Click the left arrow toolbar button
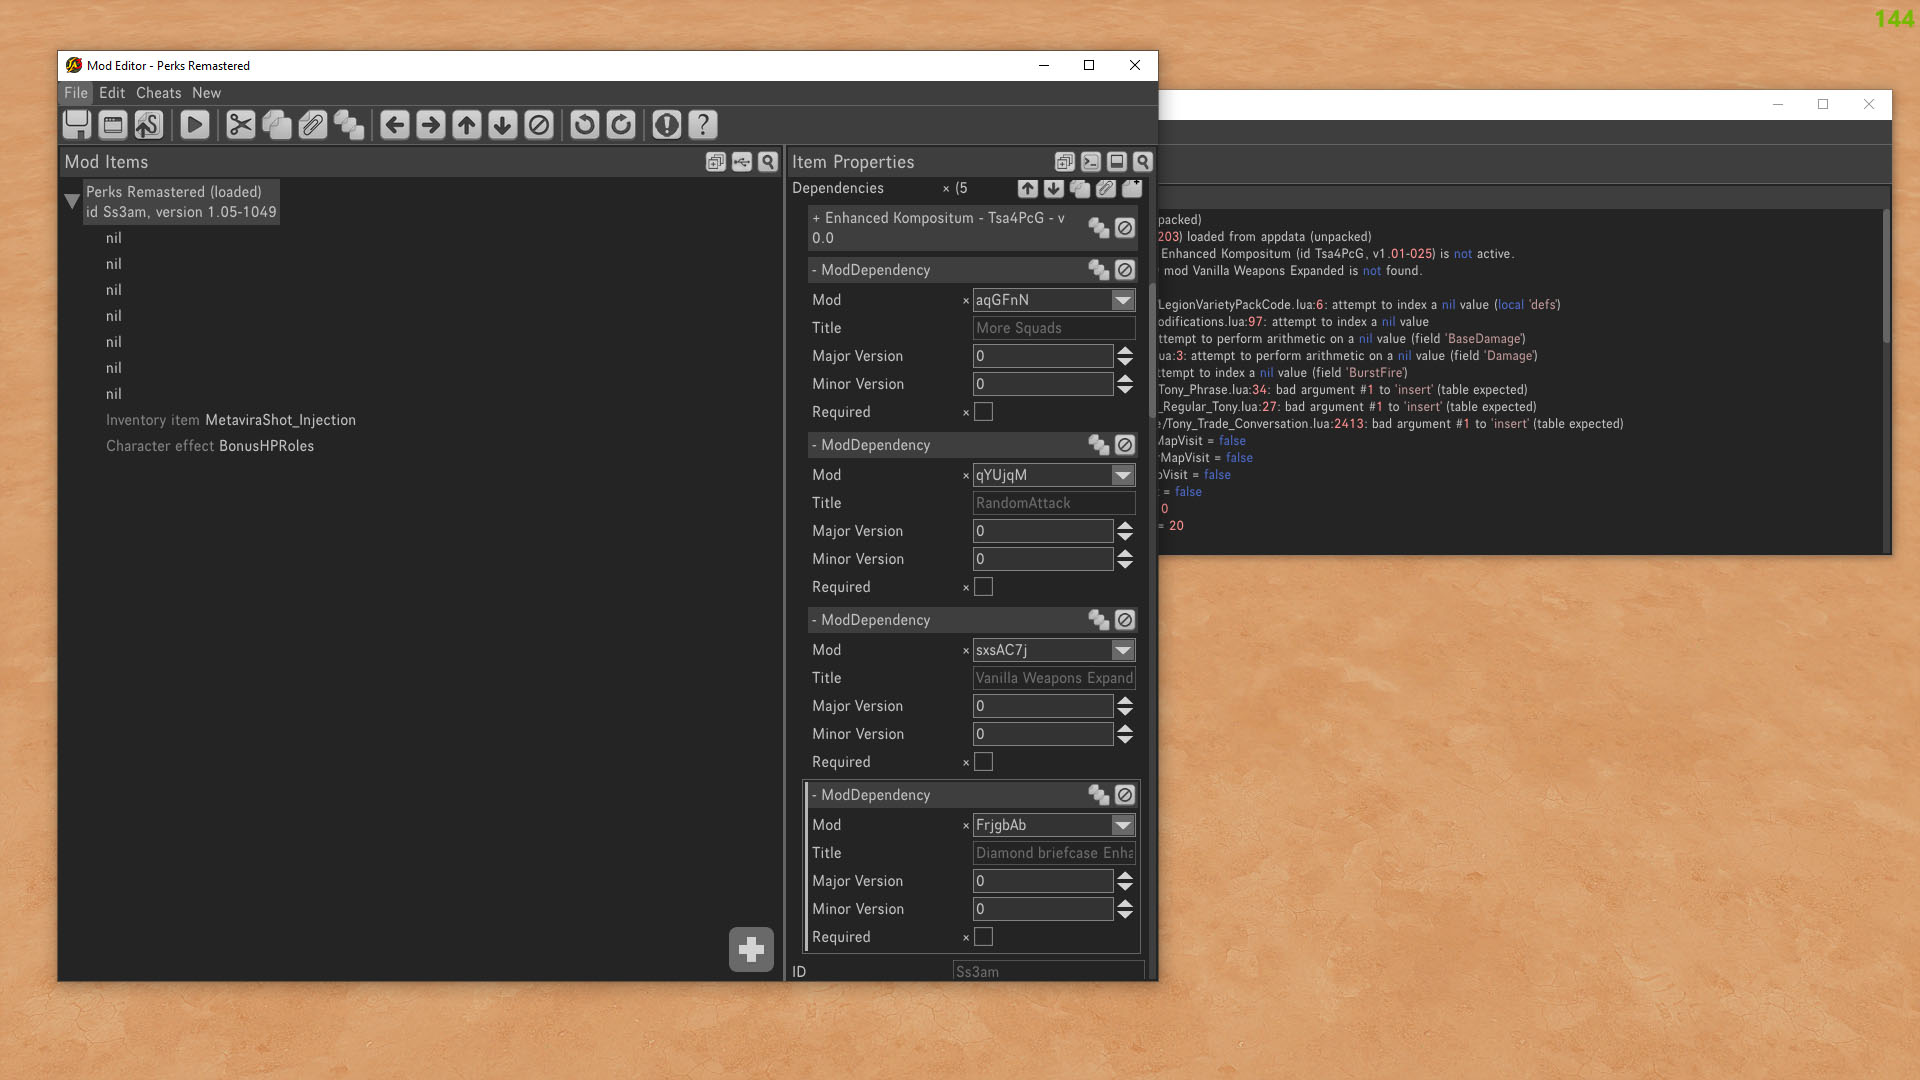This screenshot has height=1080, width=1920. (395, 125)
